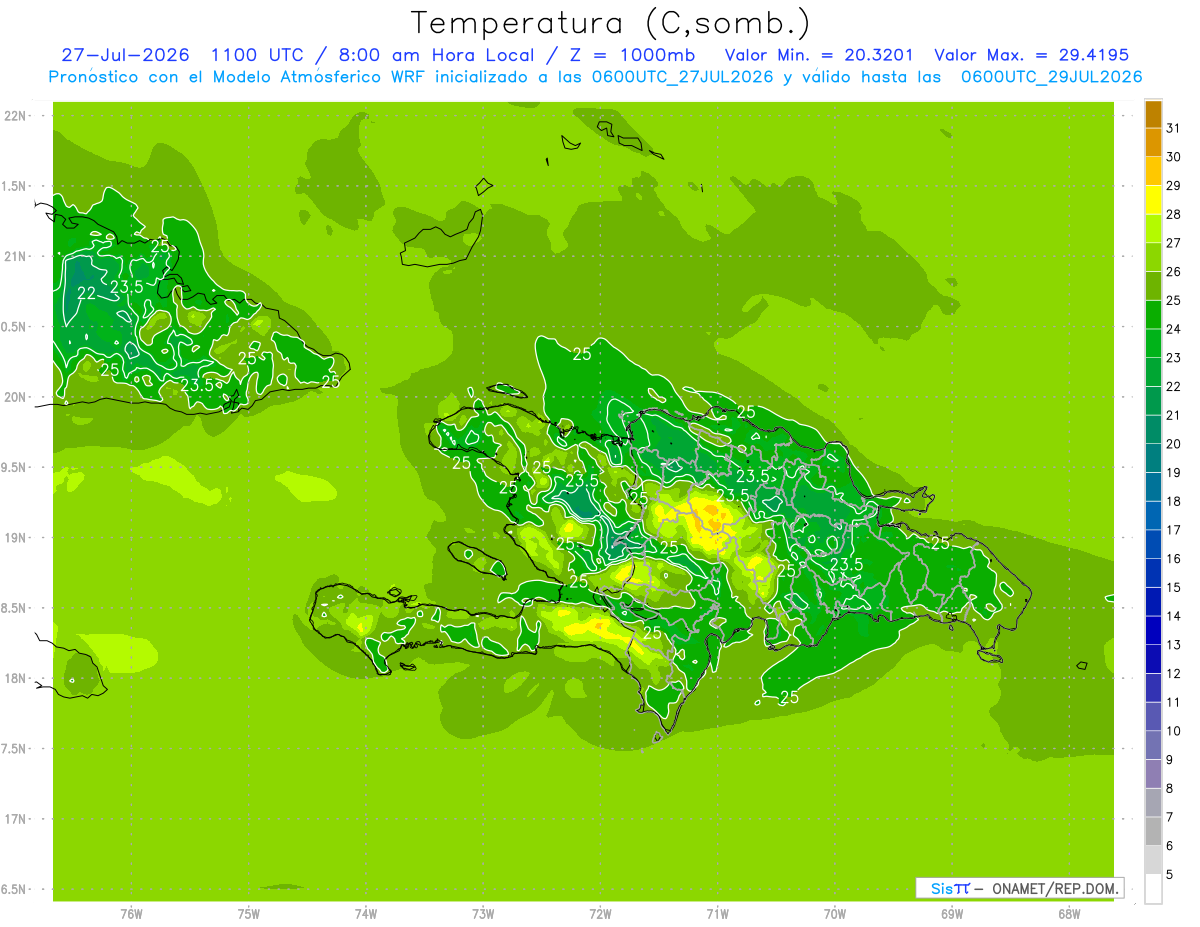Click the "74W" longitude axis label
The height and width of the screenshot is (927, 1200).
[366, 914]
